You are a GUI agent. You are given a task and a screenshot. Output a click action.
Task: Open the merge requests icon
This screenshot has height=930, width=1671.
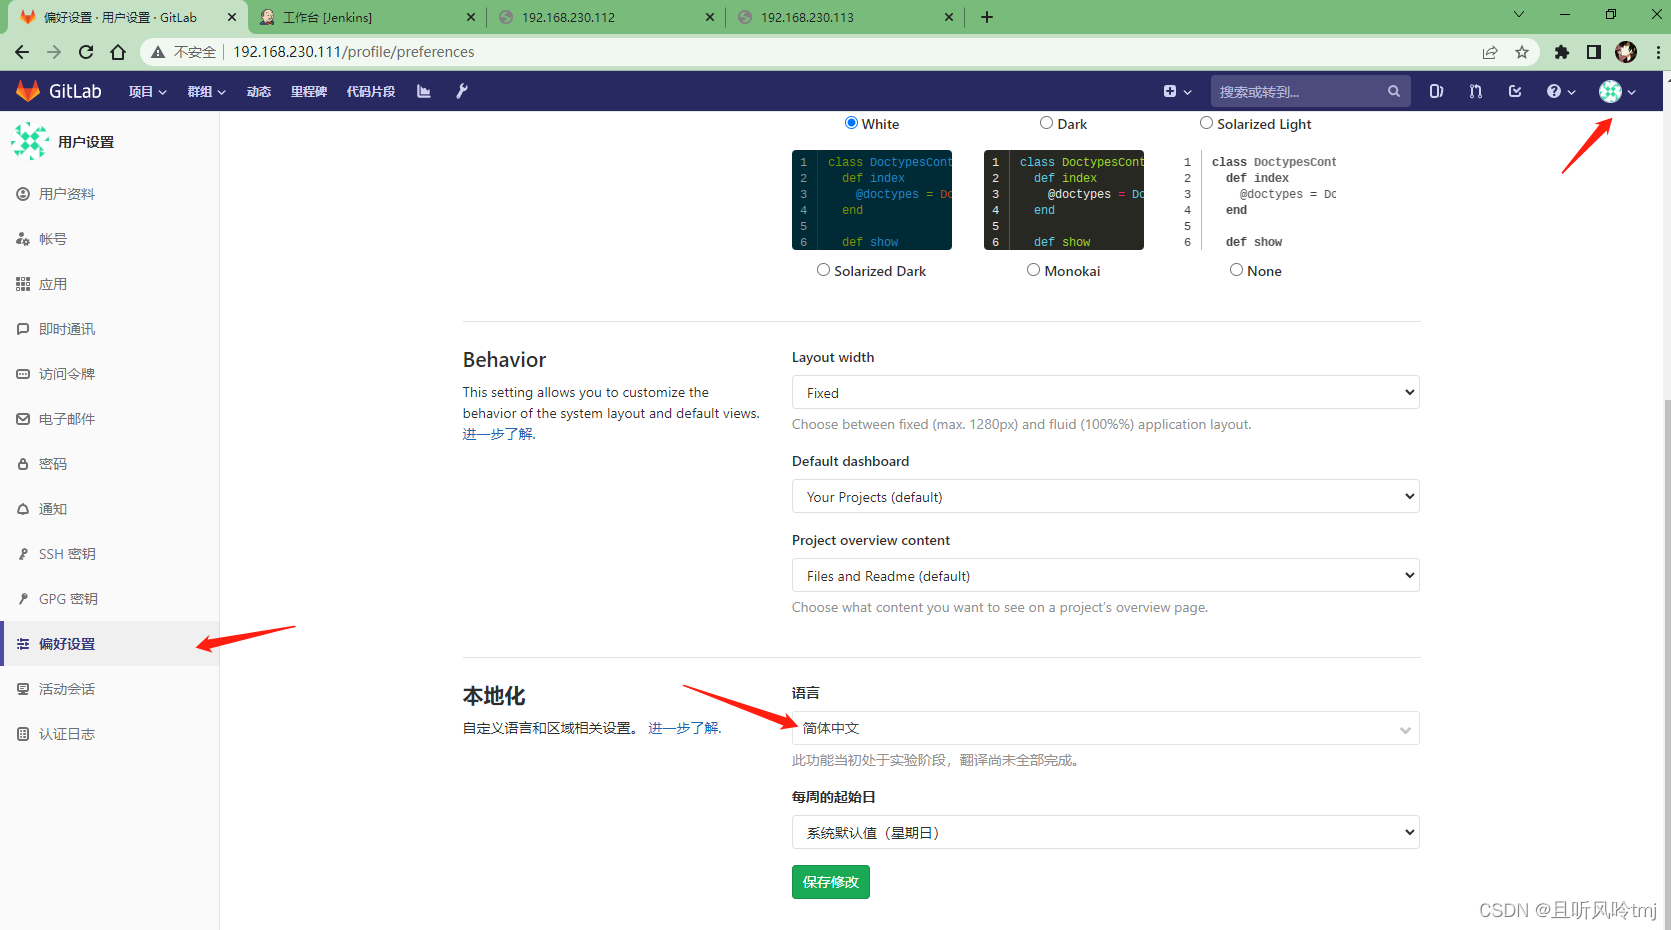(1476, 91)
